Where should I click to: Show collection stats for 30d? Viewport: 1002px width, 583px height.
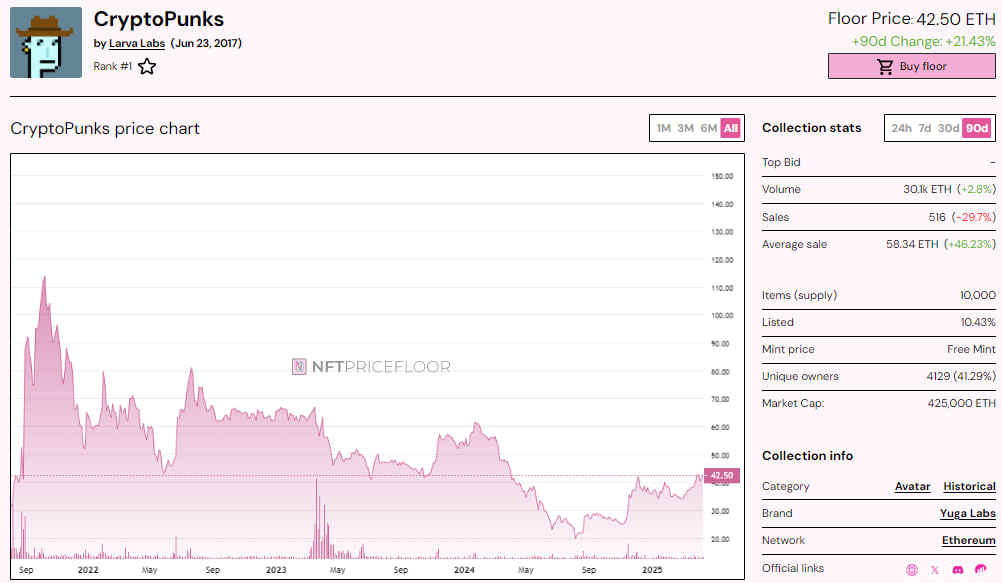[948, 128]
